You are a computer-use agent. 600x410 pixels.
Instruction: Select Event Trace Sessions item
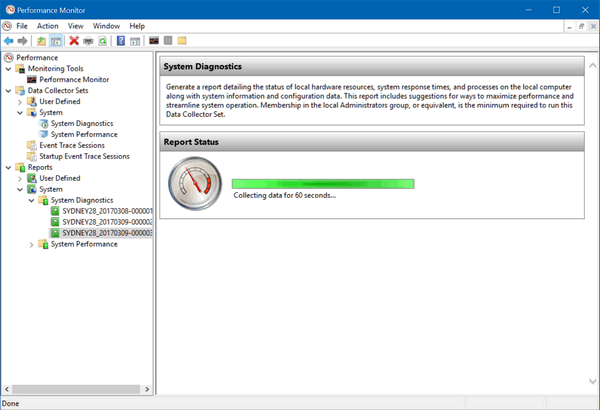pos(72,145)
